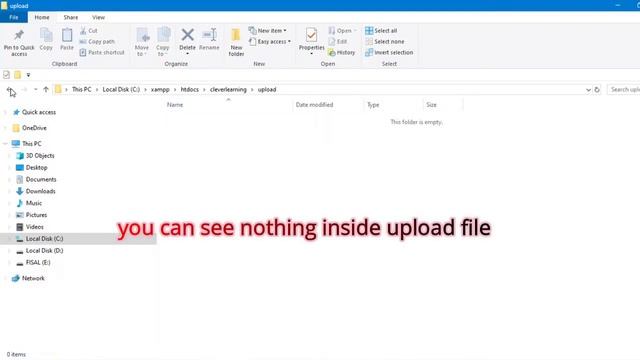640x360 pixels.
Task: Open Videos in navigation pane
Action: 35,227
